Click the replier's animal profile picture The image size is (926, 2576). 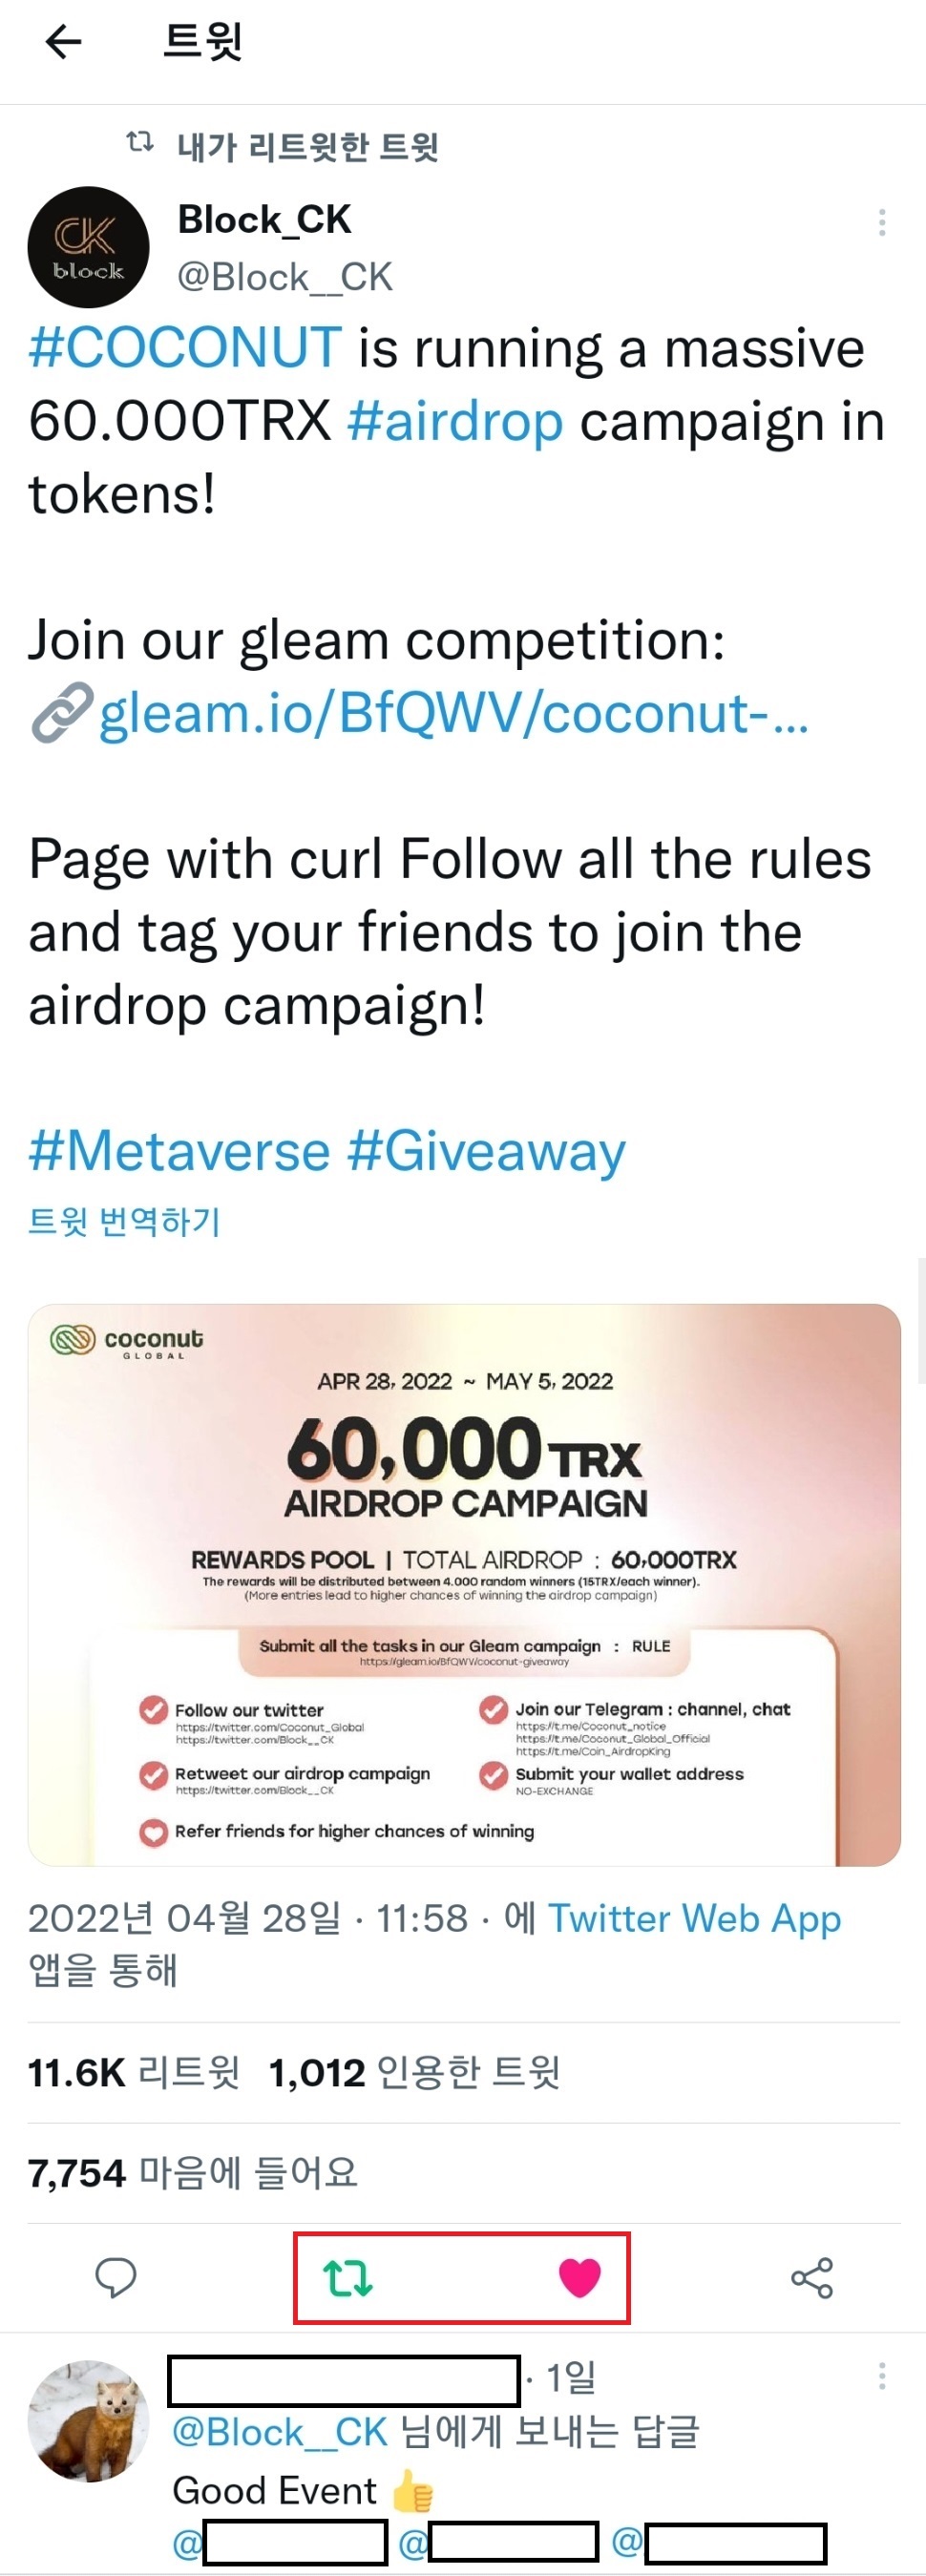(x=88, y=2421)
